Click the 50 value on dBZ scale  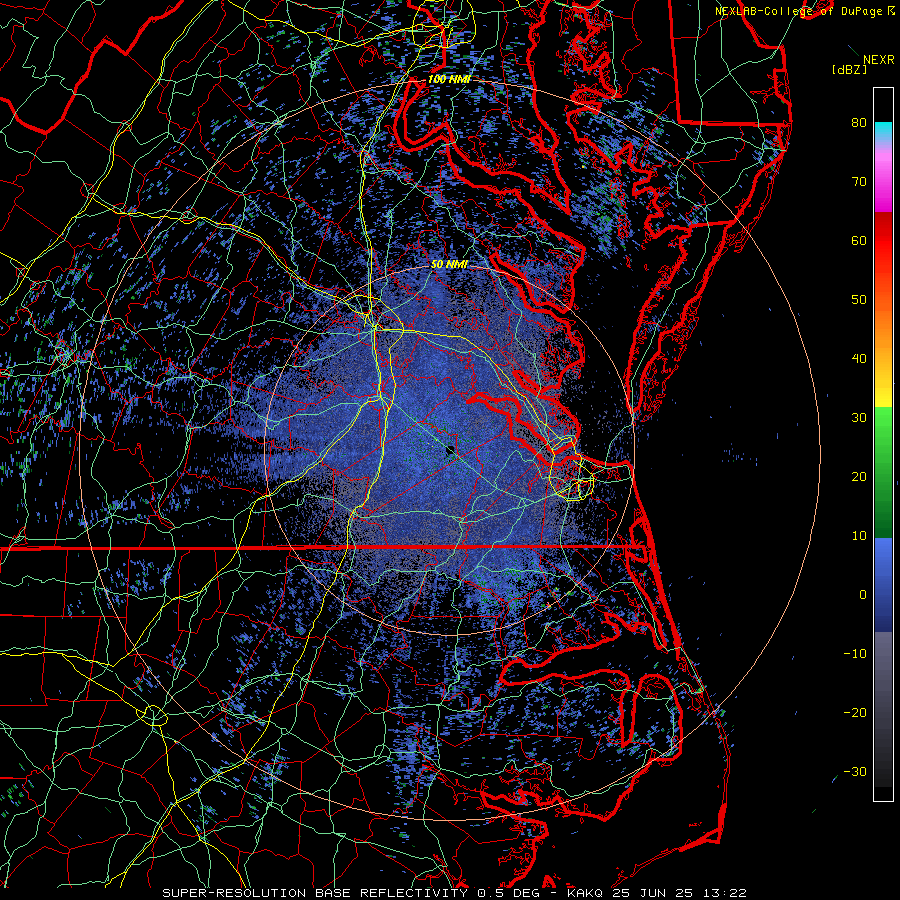pos(859,300)
